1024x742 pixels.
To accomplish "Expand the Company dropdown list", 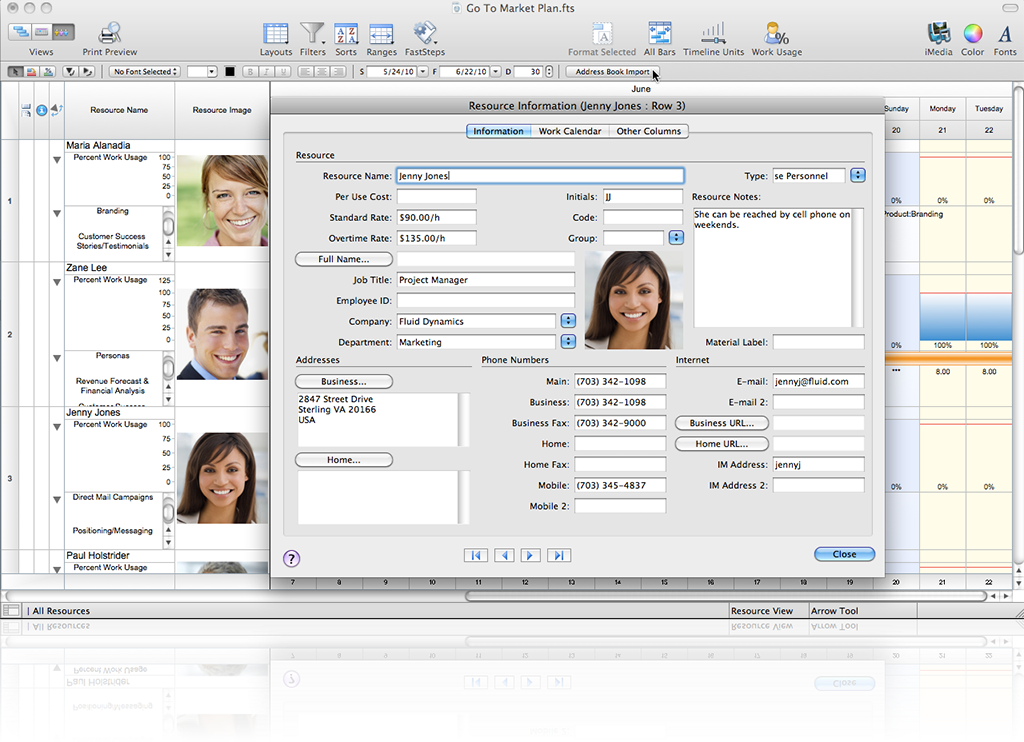I will click(x=568, y=321).
